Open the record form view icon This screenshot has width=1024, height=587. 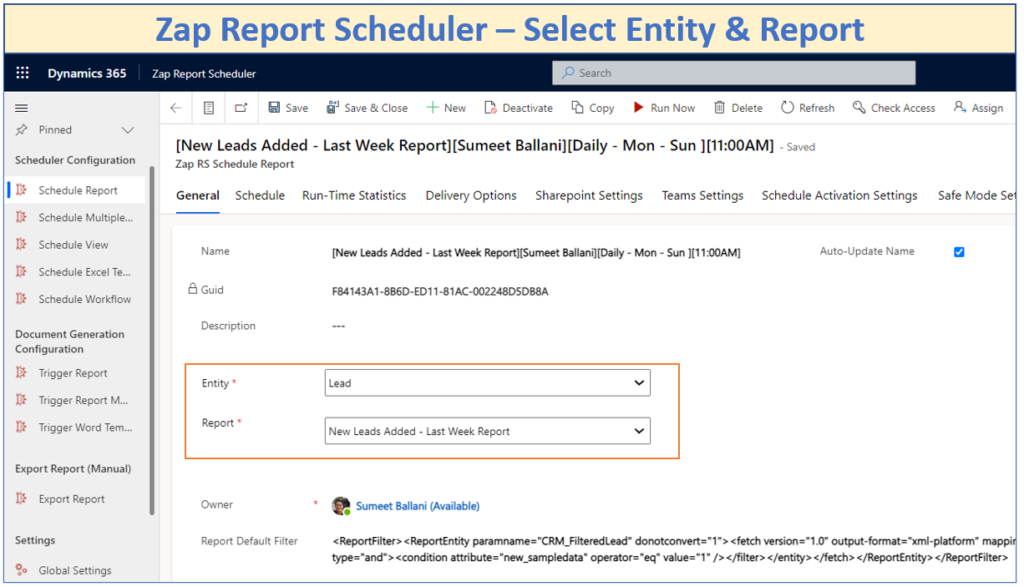tap(208, 108)
